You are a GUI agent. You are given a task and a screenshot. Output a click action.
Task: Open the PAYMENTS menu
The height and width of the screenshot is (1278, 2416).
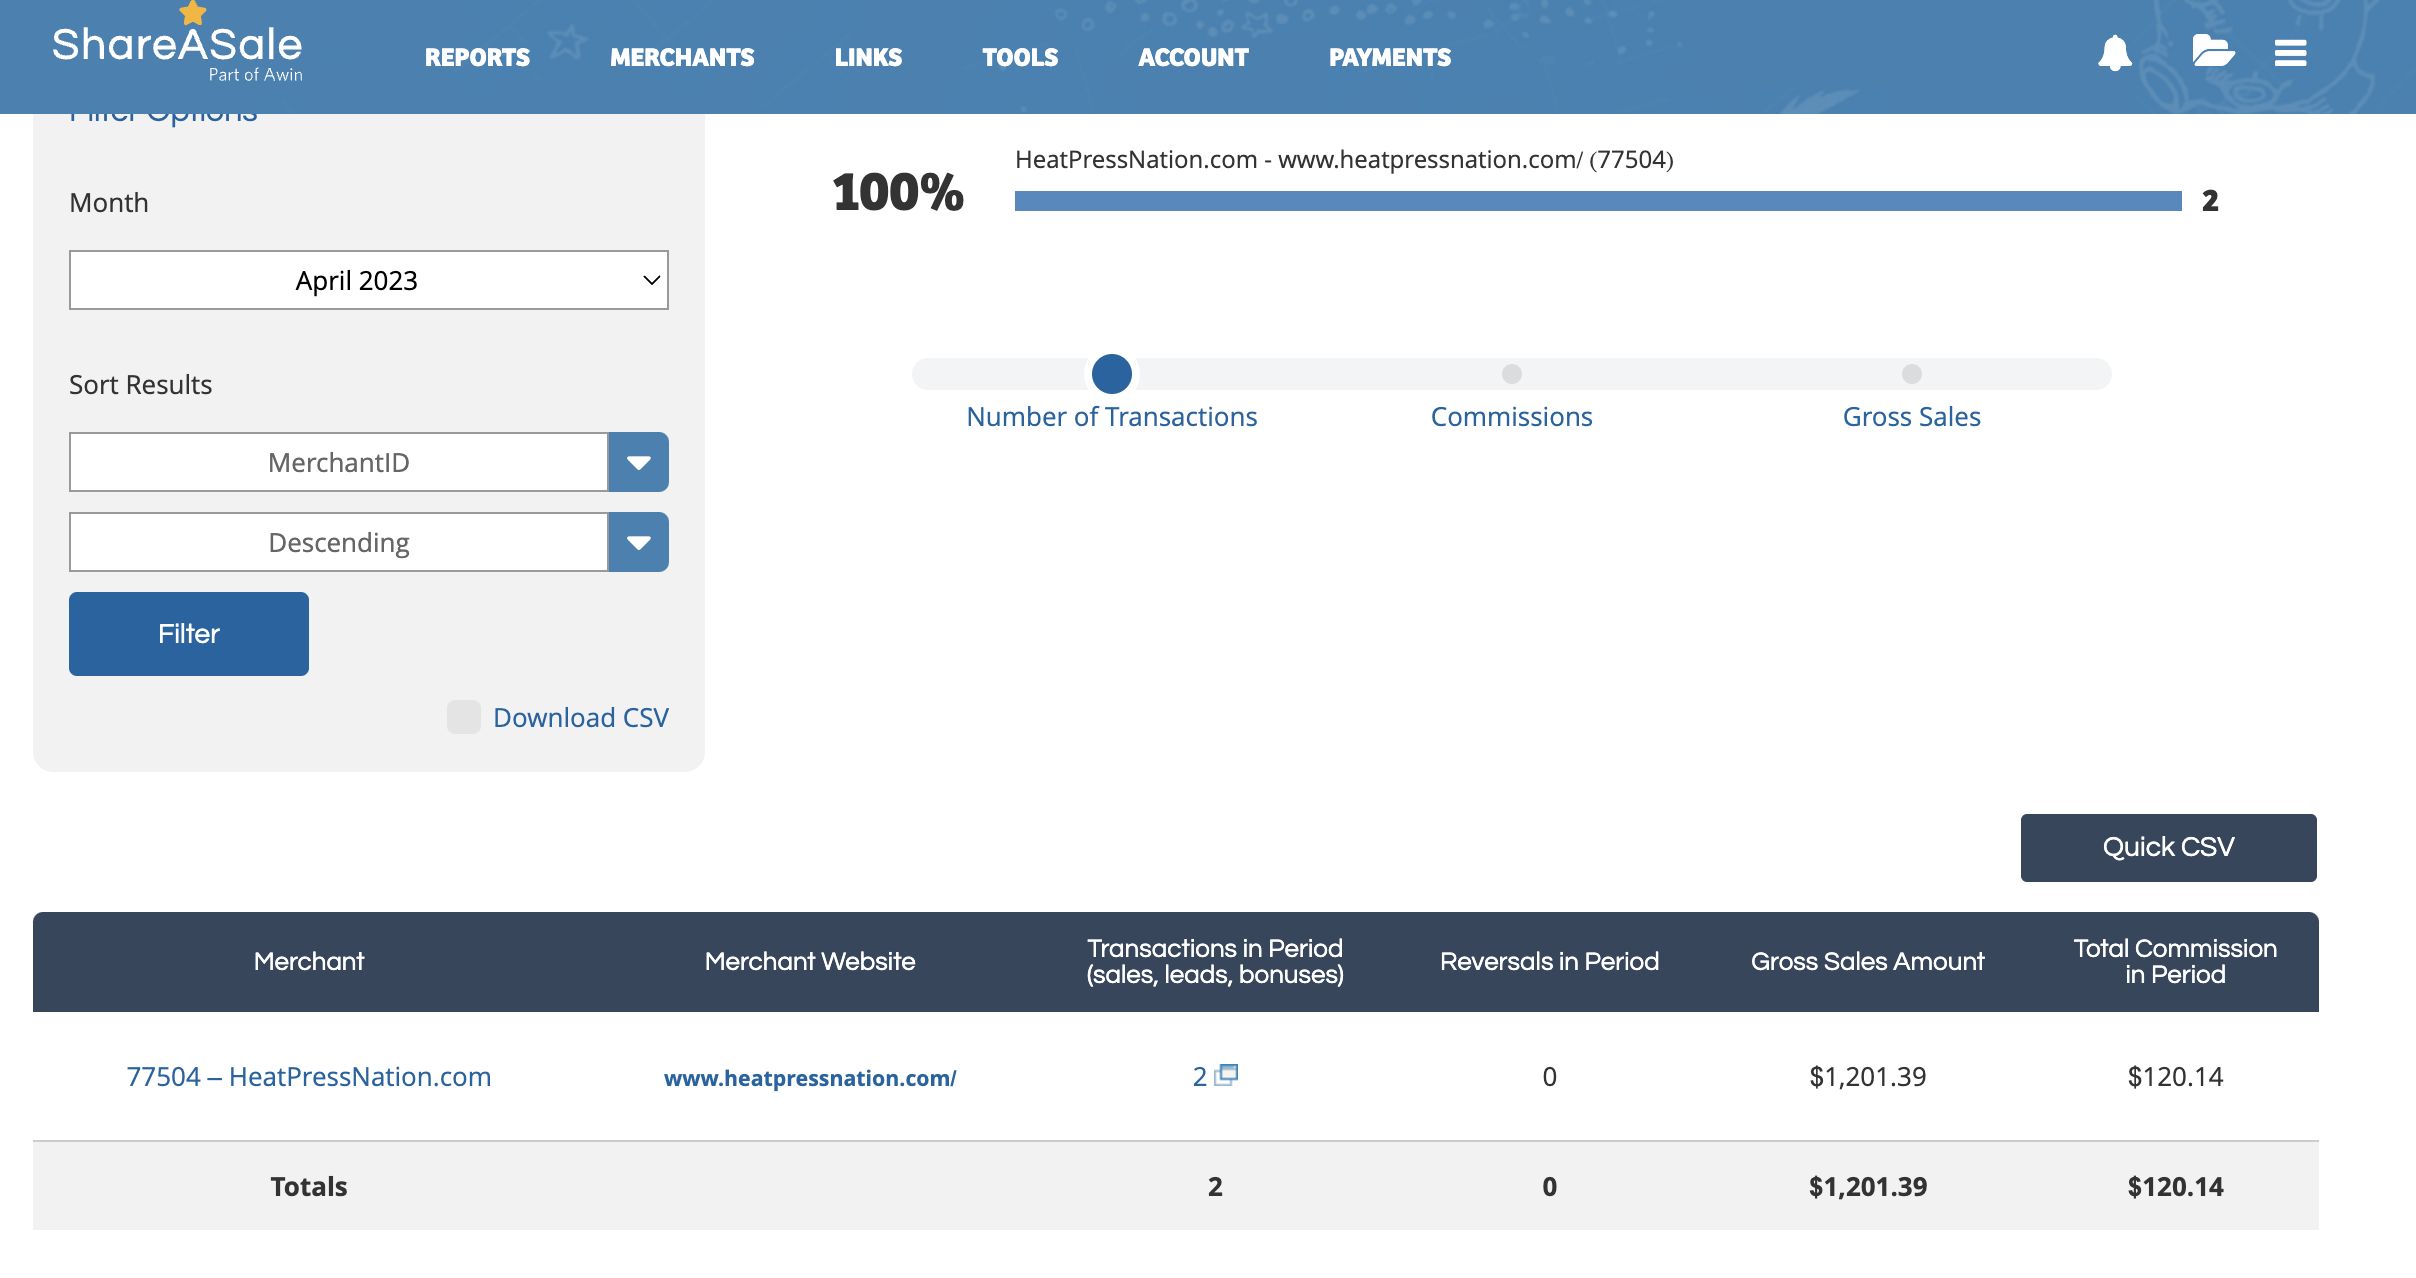point(1389,57)
